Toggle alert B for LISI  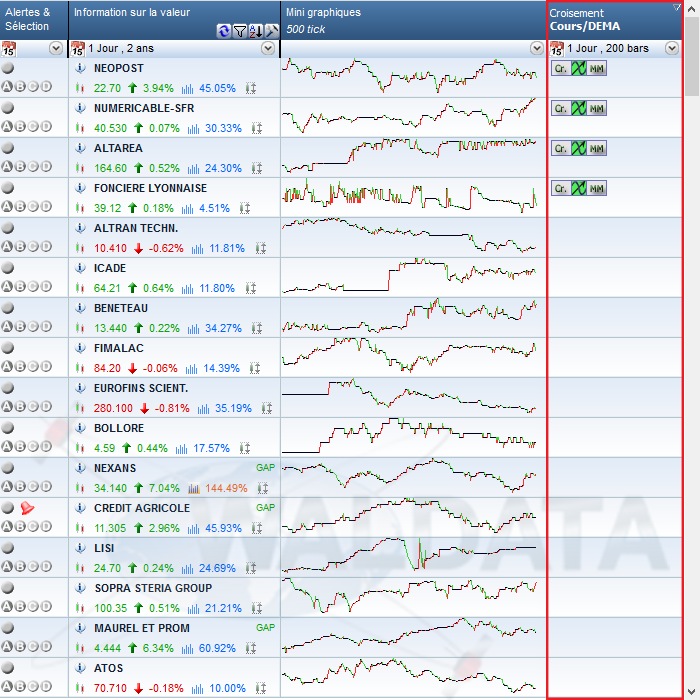[x=20, y=566]
